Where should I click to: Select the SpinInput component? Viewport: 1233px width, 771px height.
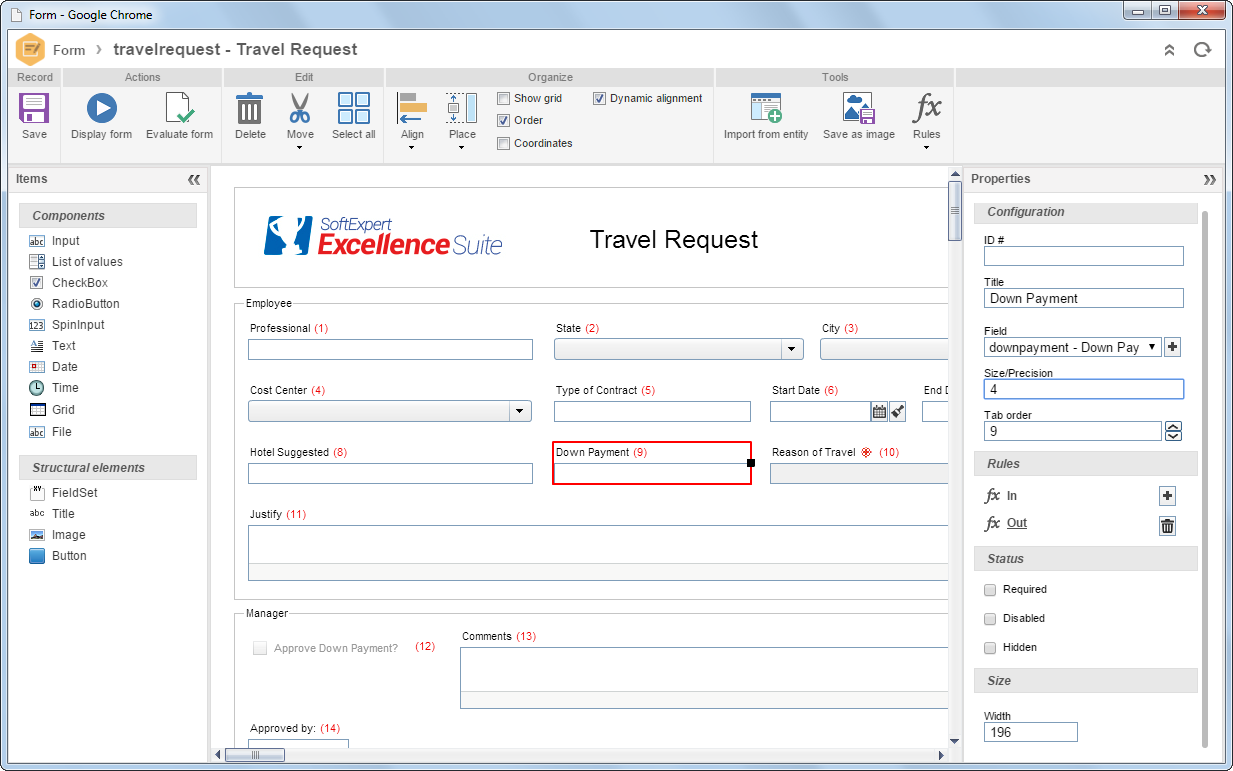pyautogui.click(x=78, y=325)
